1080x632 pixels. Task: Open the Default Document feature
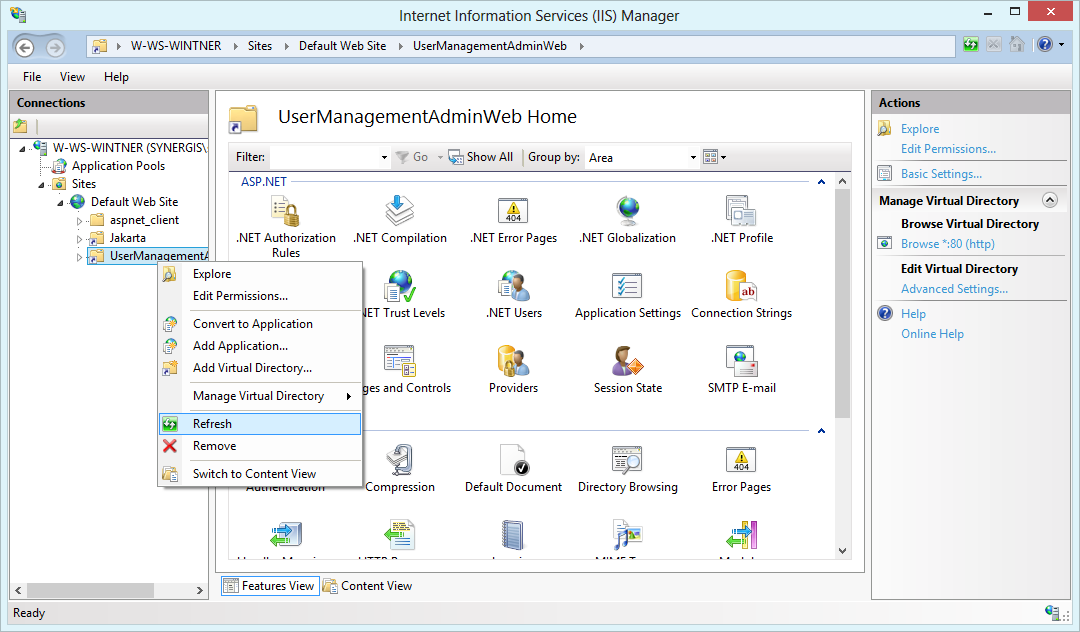coord(513,465)
